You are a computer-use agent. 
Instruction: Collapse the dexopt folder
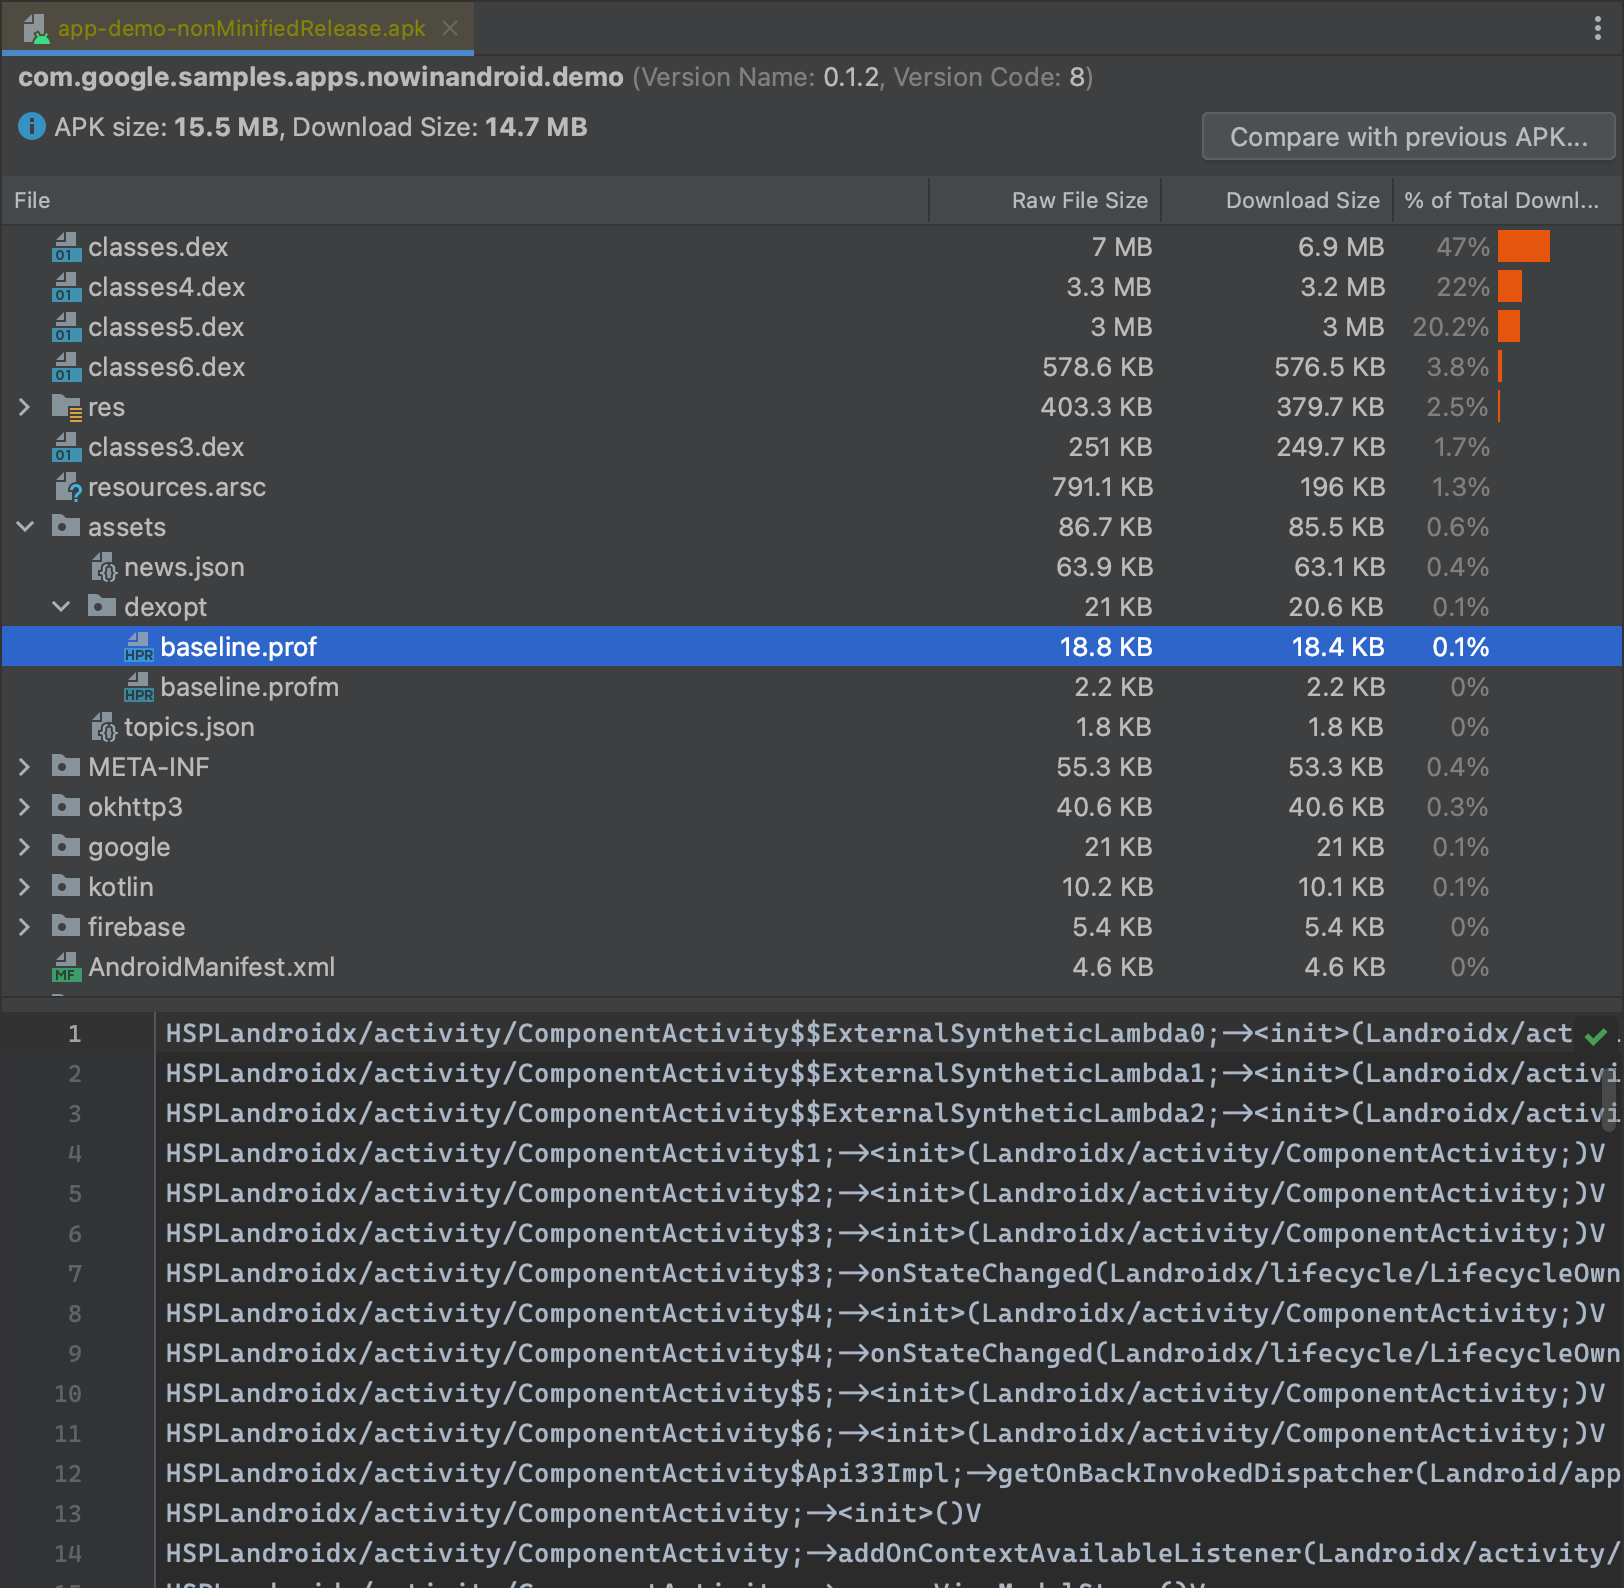(62, 607)
